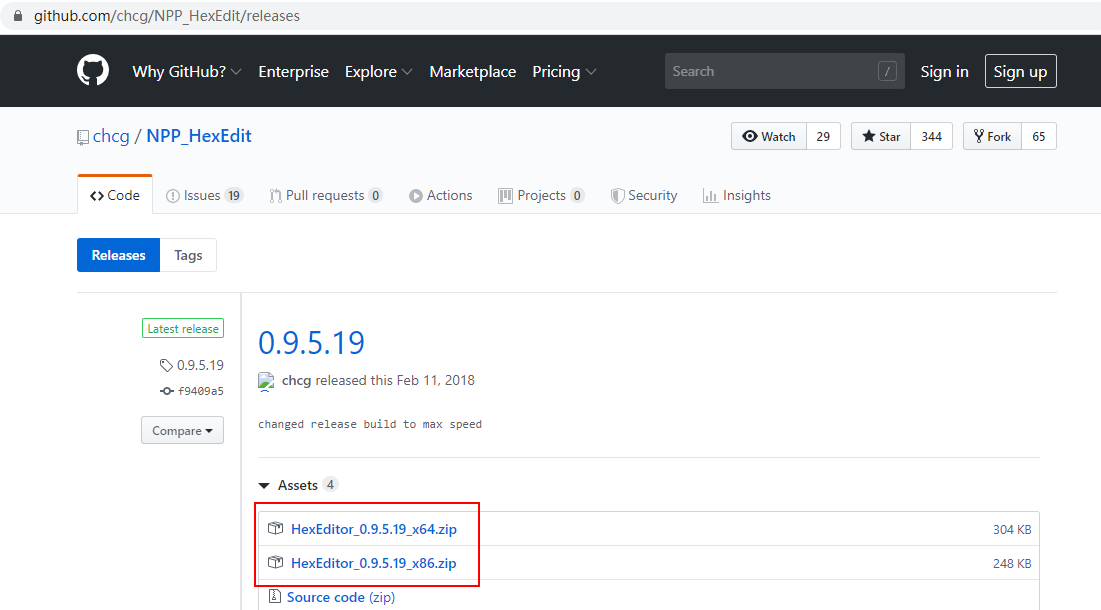The width and height of the screenshot is (1101, 610).
Task: Click the Sign up button
Action: (1020, 71)
